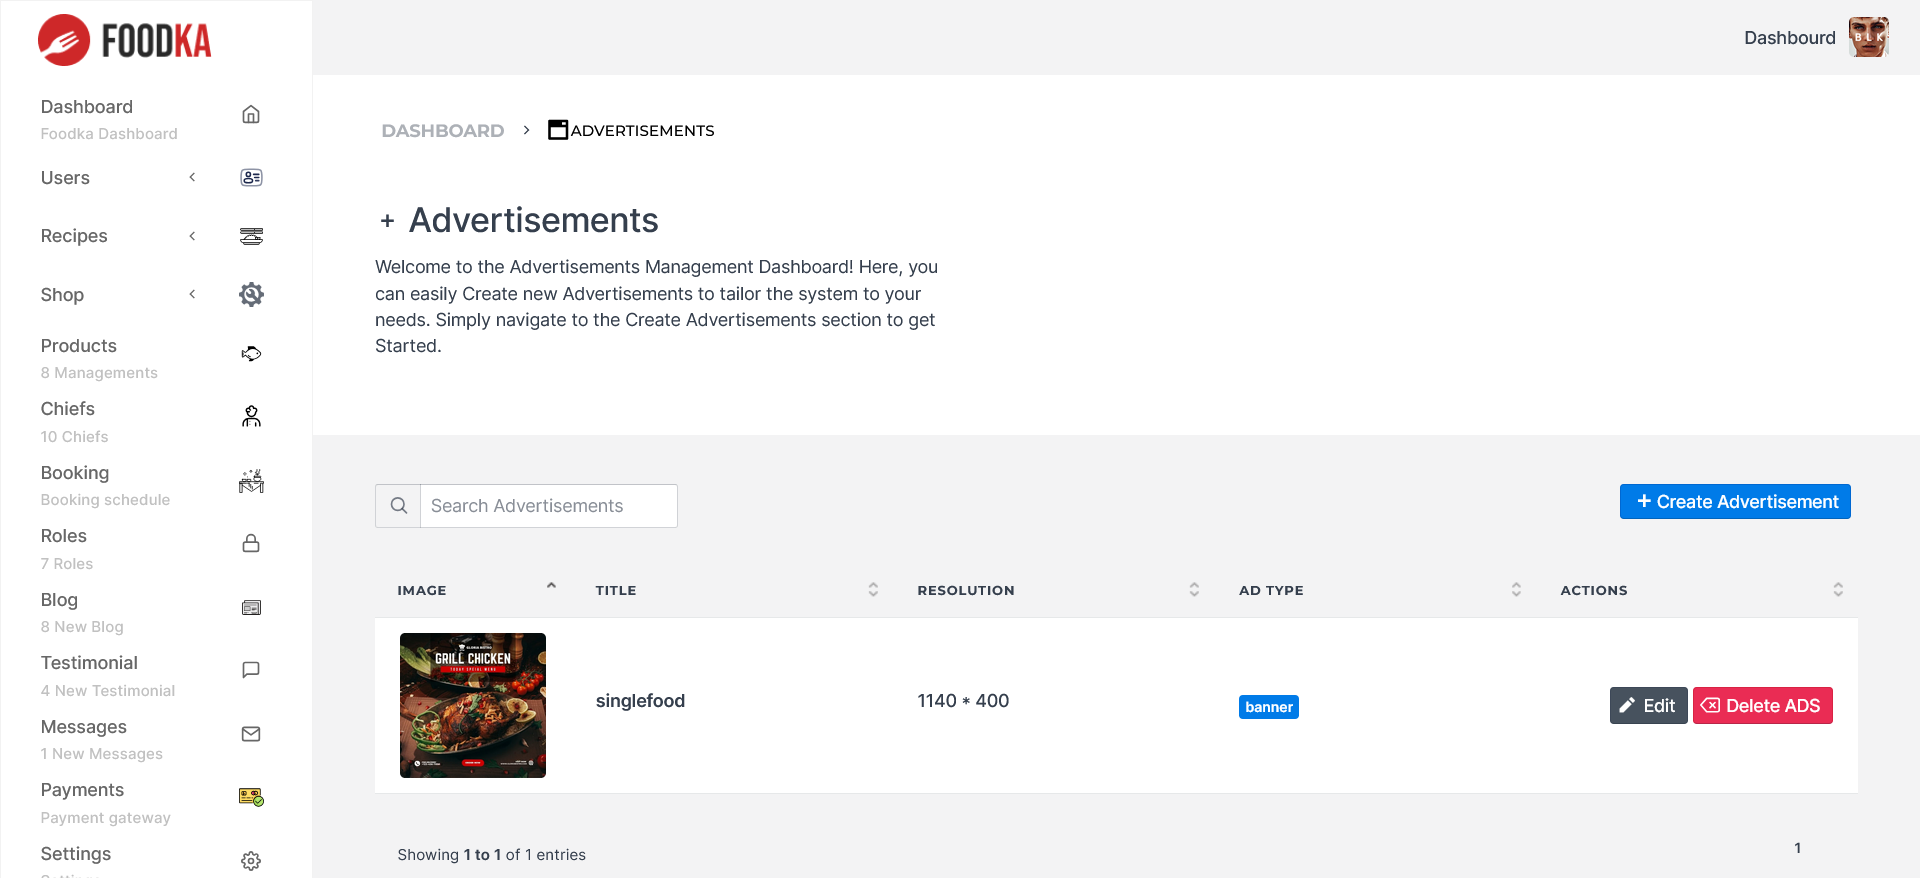
Task: Expand the Users submenu chevron
Action: click(192, 177)
